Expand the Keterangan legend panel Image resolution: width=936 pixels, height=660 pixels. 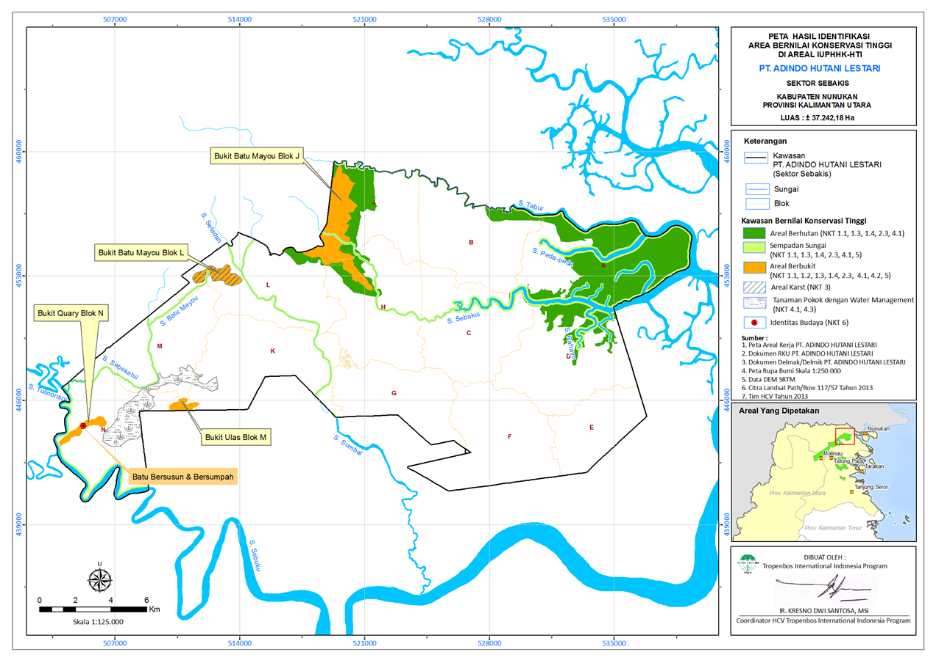click(764, 141)
